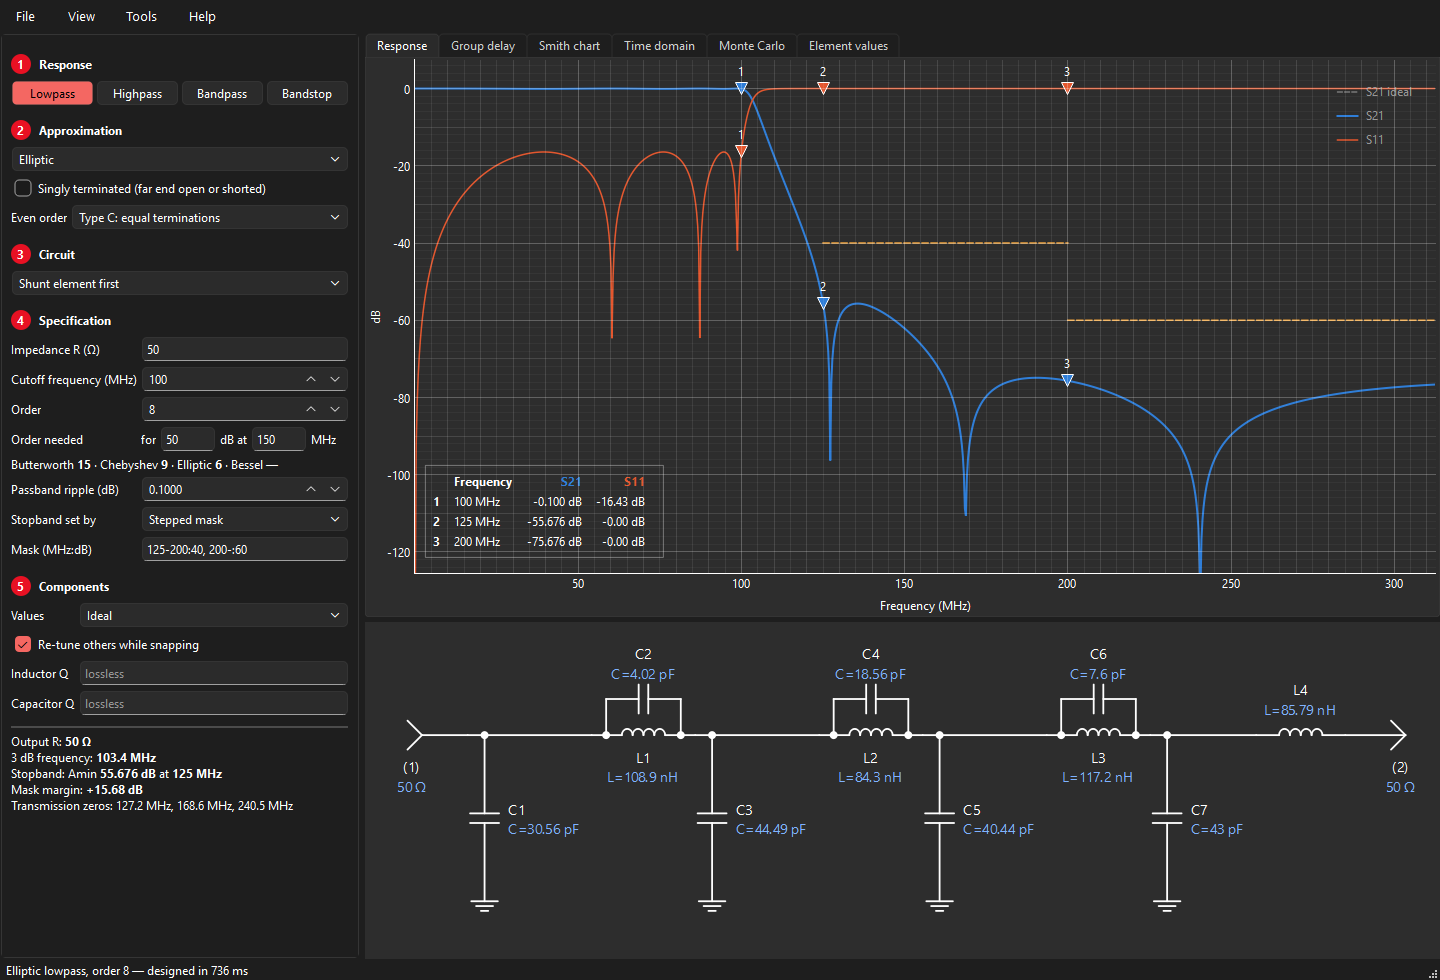1440x980 pixels.
Task: Switch response type to Highpass
Action: coord(137,94)
